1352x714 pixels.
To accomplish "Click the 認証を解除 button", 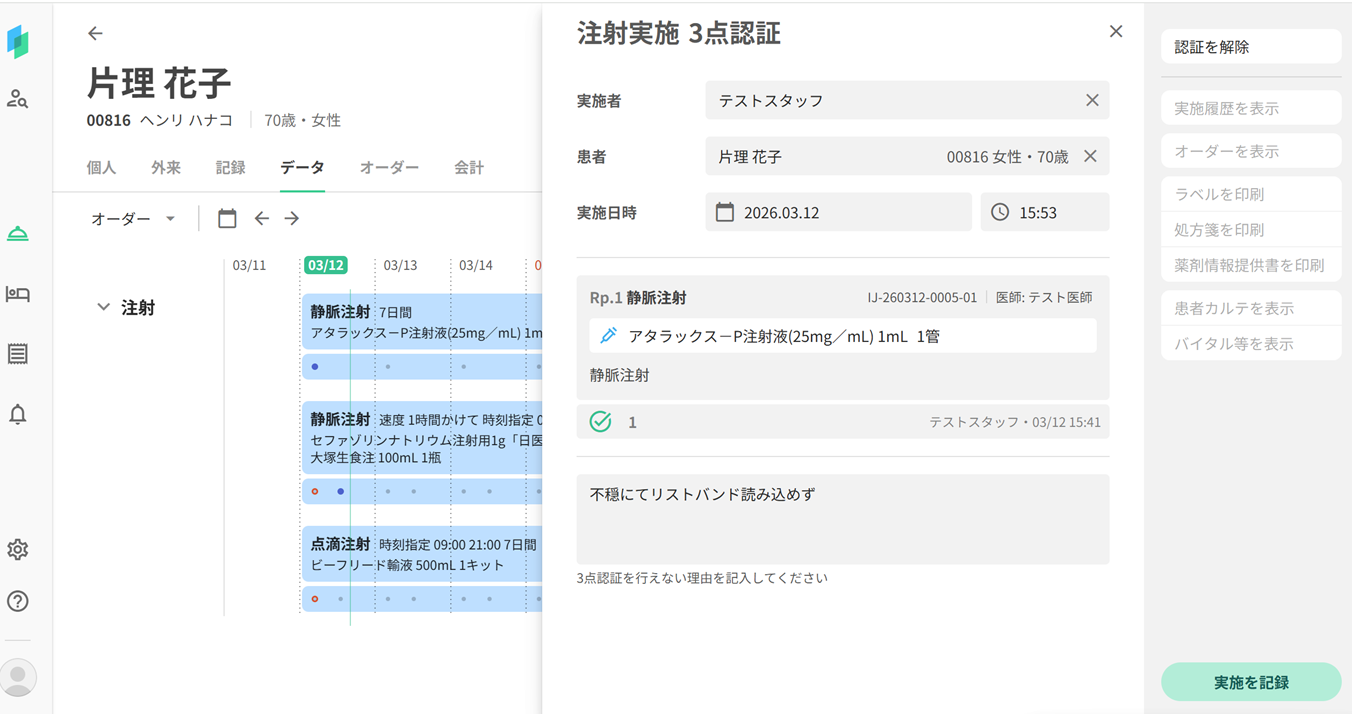I will (1250, 47).
